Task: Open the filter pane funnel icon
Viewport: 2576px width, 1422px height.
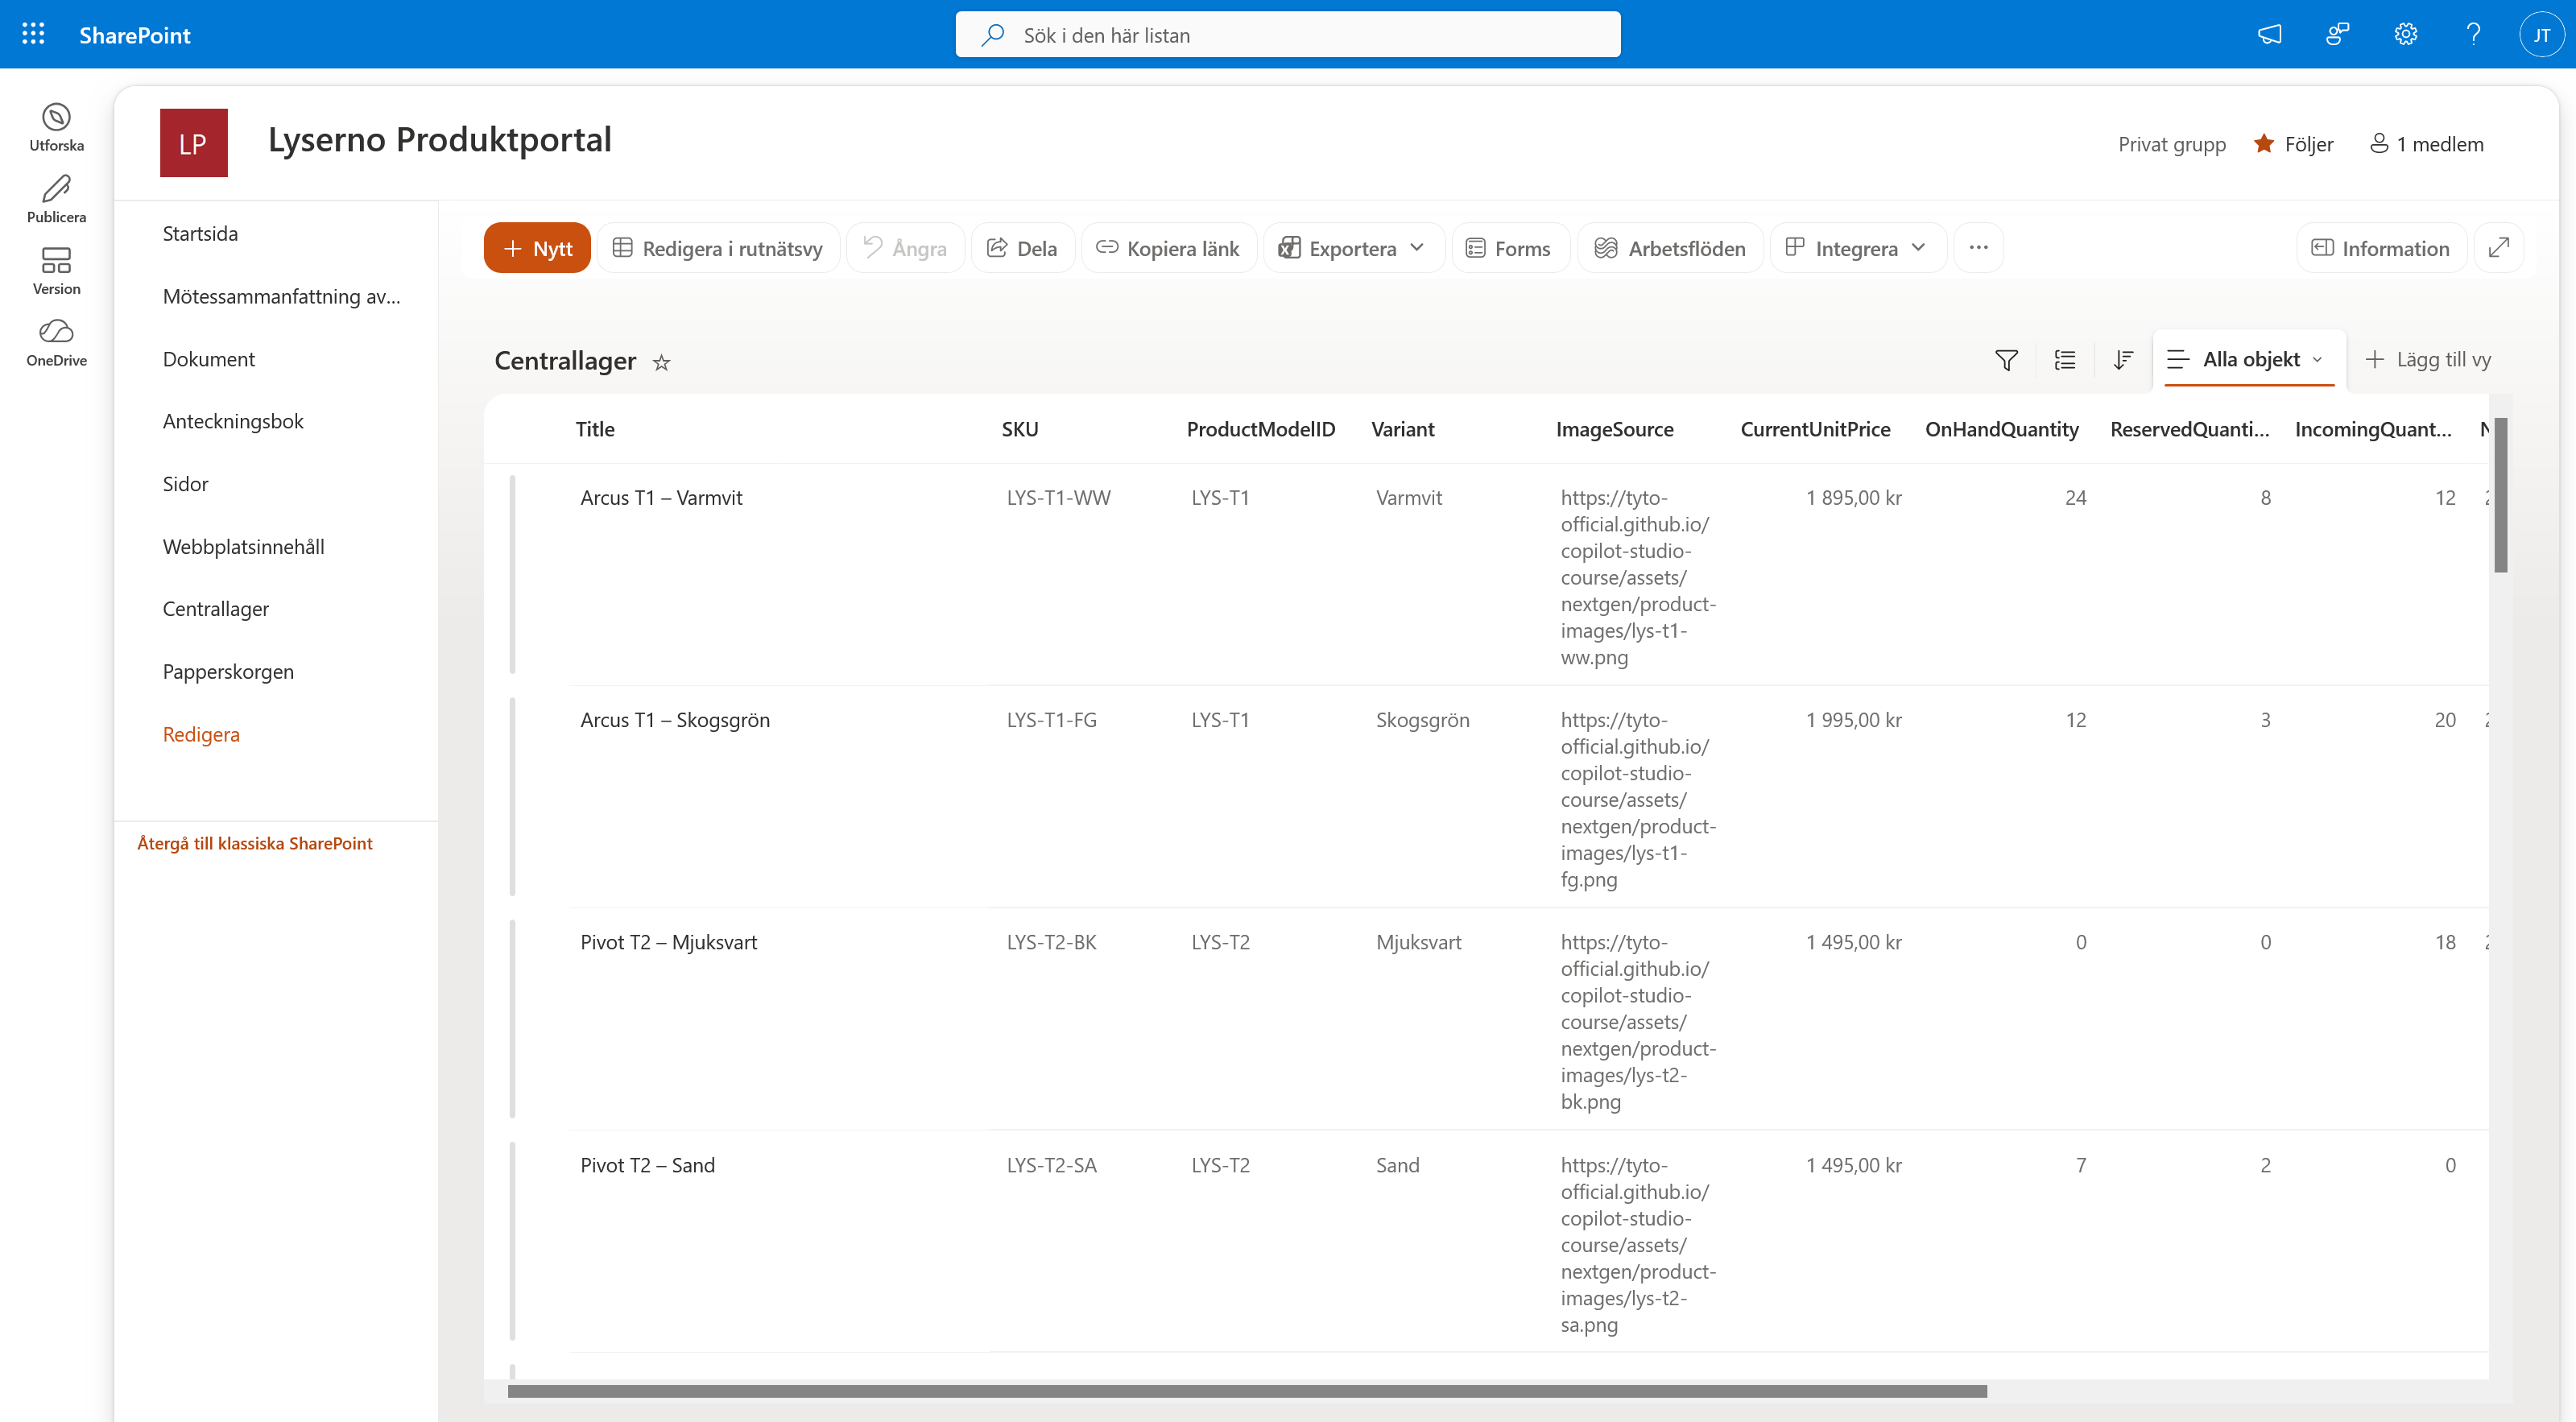Action: 2006,360
